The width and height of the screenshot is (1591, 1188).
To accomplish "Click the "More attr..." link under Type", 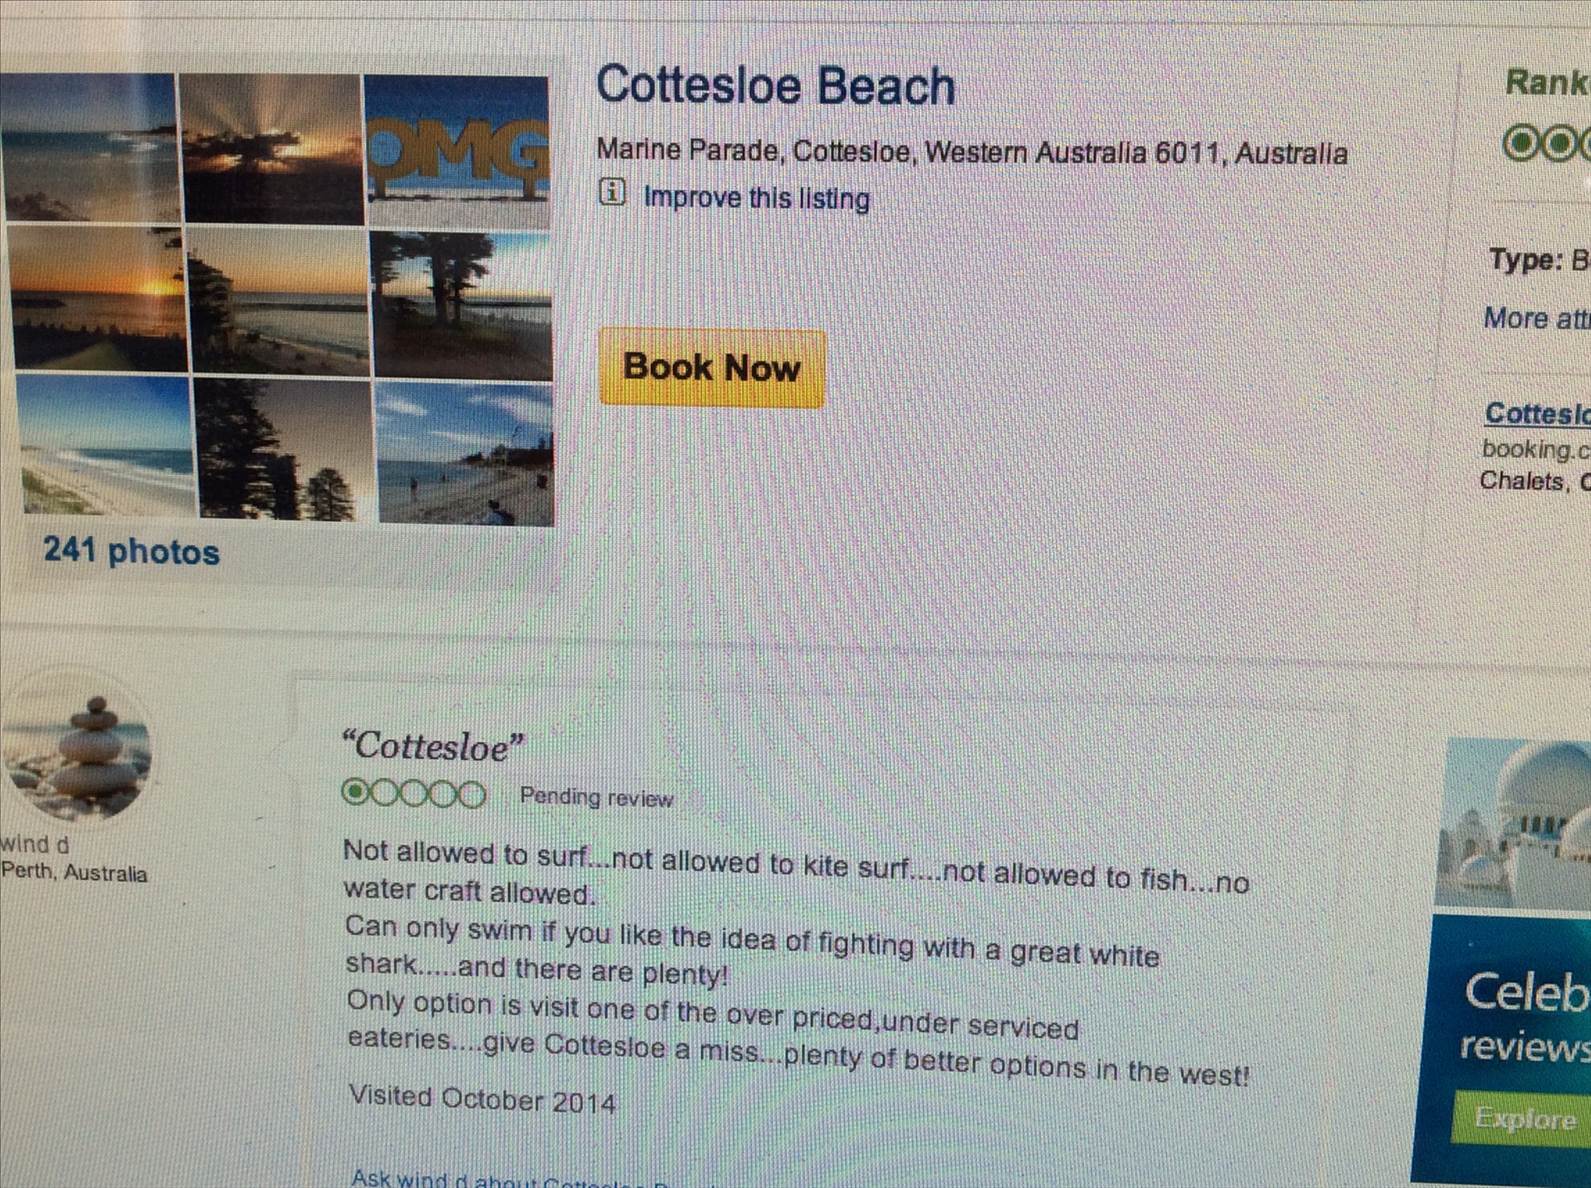I will point(1536,319).
